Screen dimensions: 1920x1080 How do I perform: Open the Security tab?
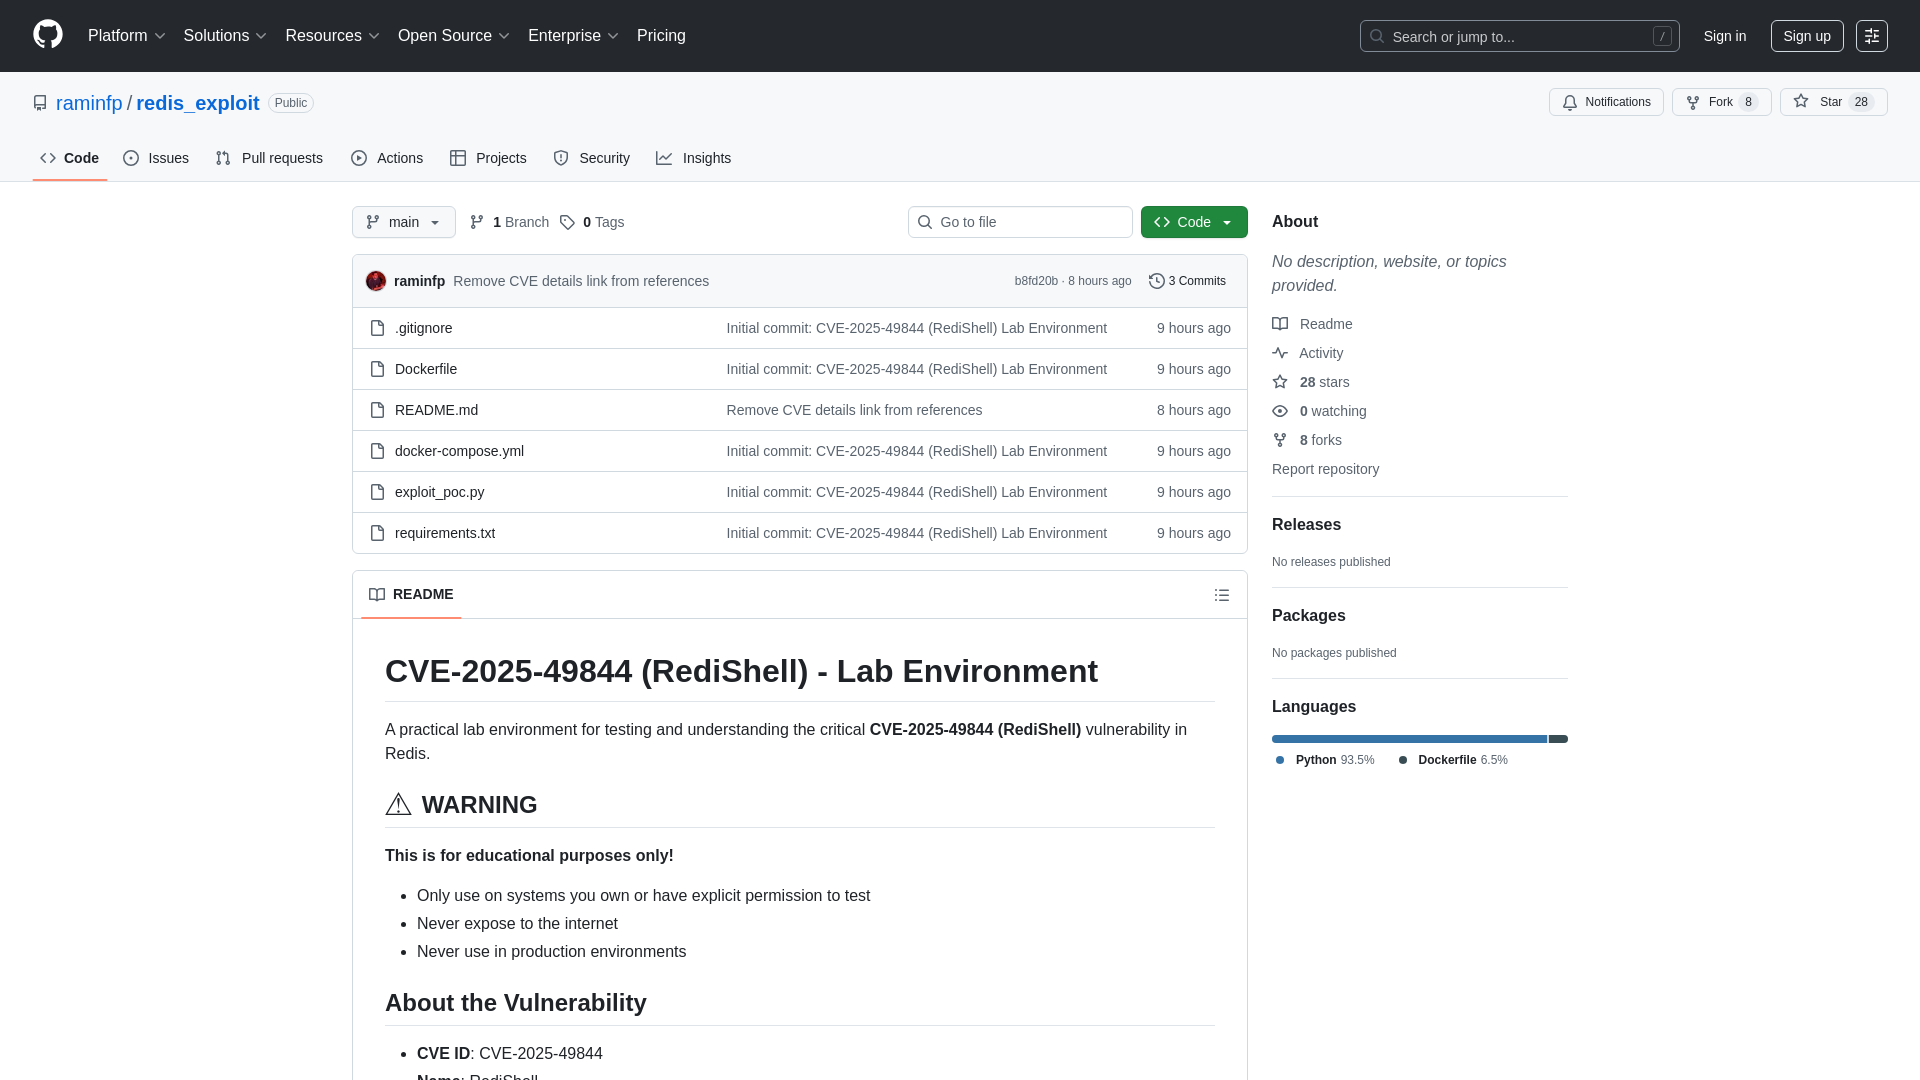592,158
